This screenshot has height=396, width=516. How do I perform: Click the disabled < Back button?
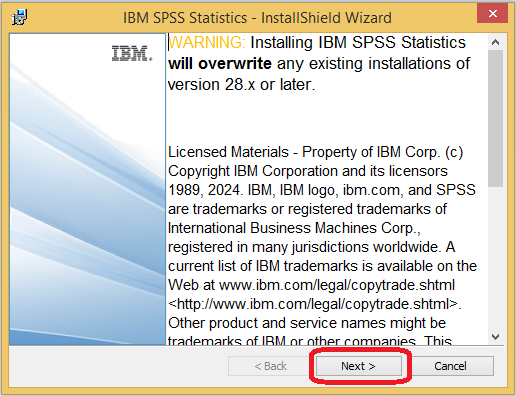click(270, 366)
